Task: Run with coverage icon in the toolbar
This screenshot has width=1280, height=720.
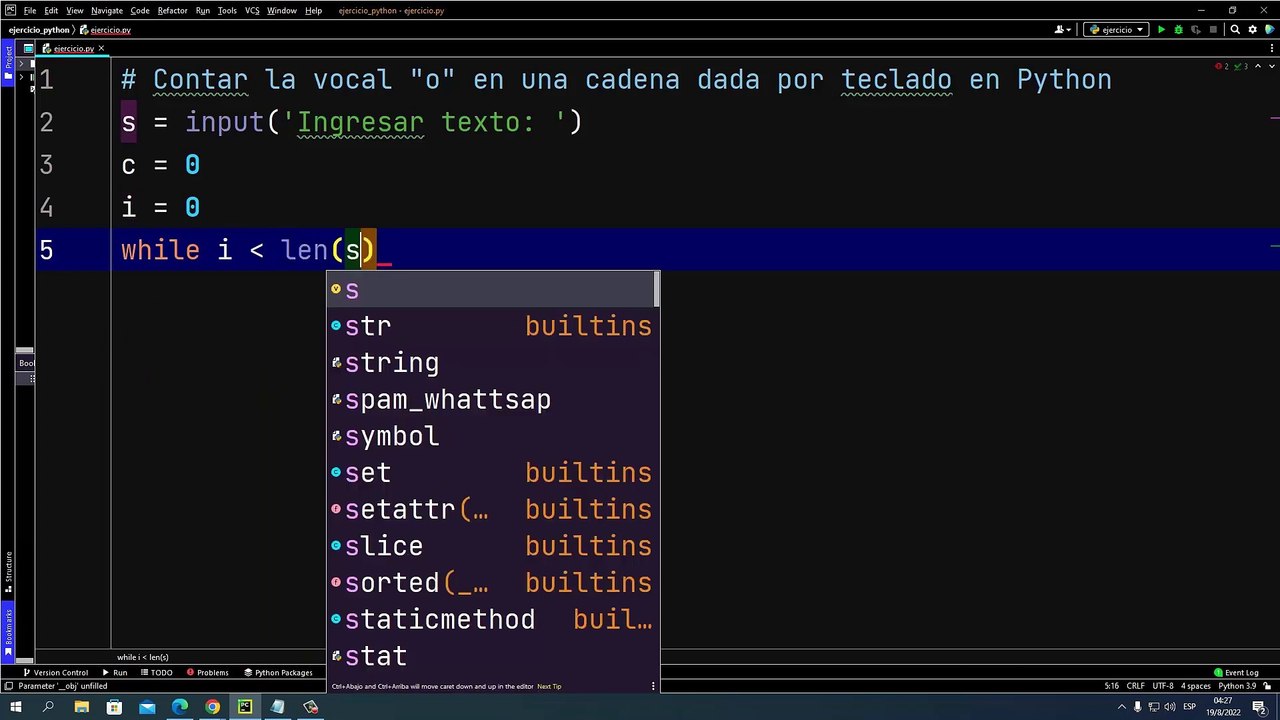Action: click(1195, 30)
